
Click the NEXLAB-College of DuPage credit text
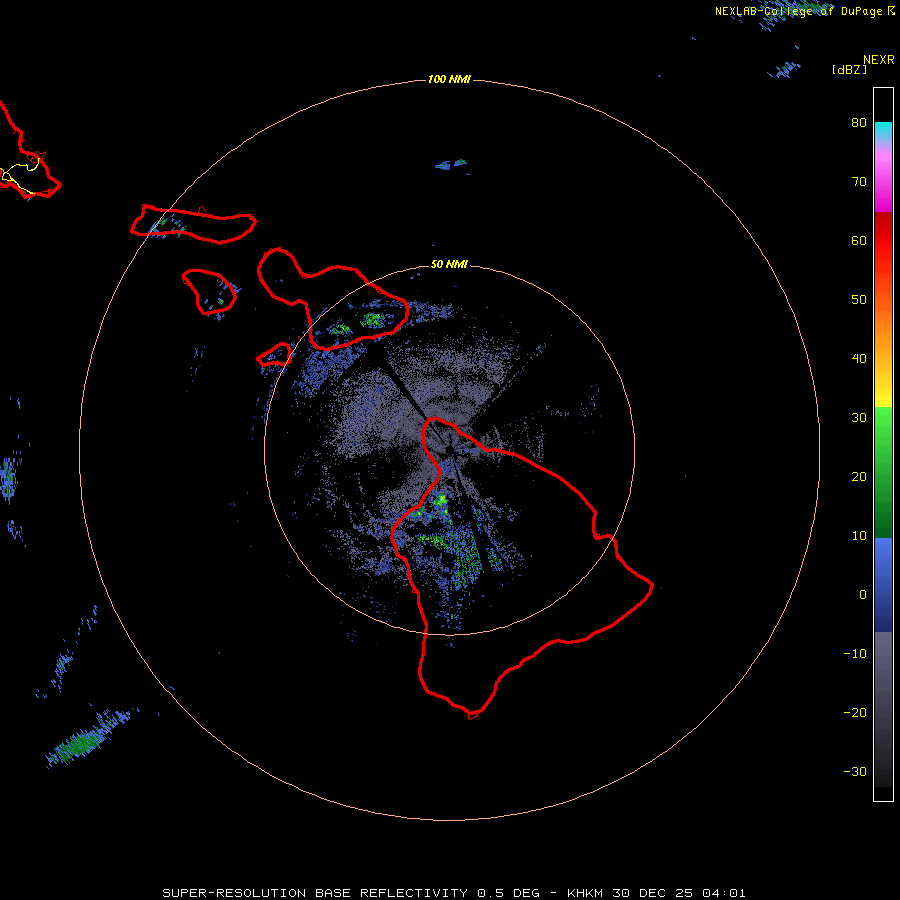coord(804,11)
